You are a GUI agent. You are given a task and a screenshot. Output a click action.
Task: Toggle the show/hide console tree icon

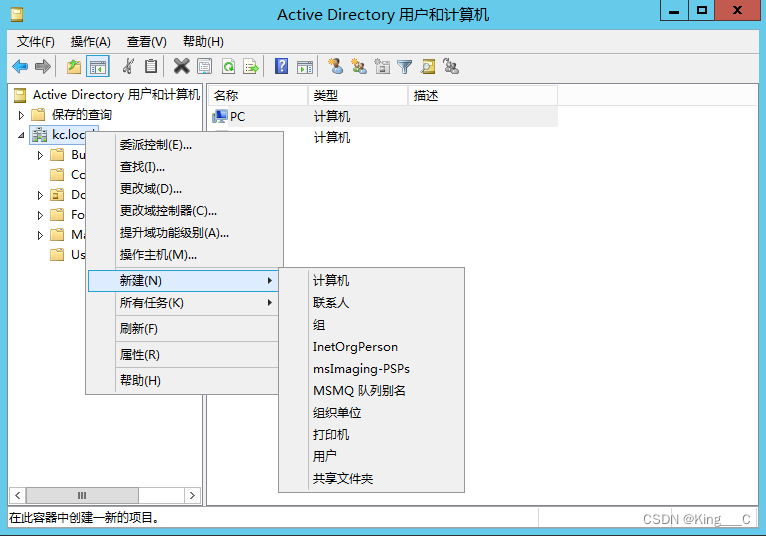(98, 66)
